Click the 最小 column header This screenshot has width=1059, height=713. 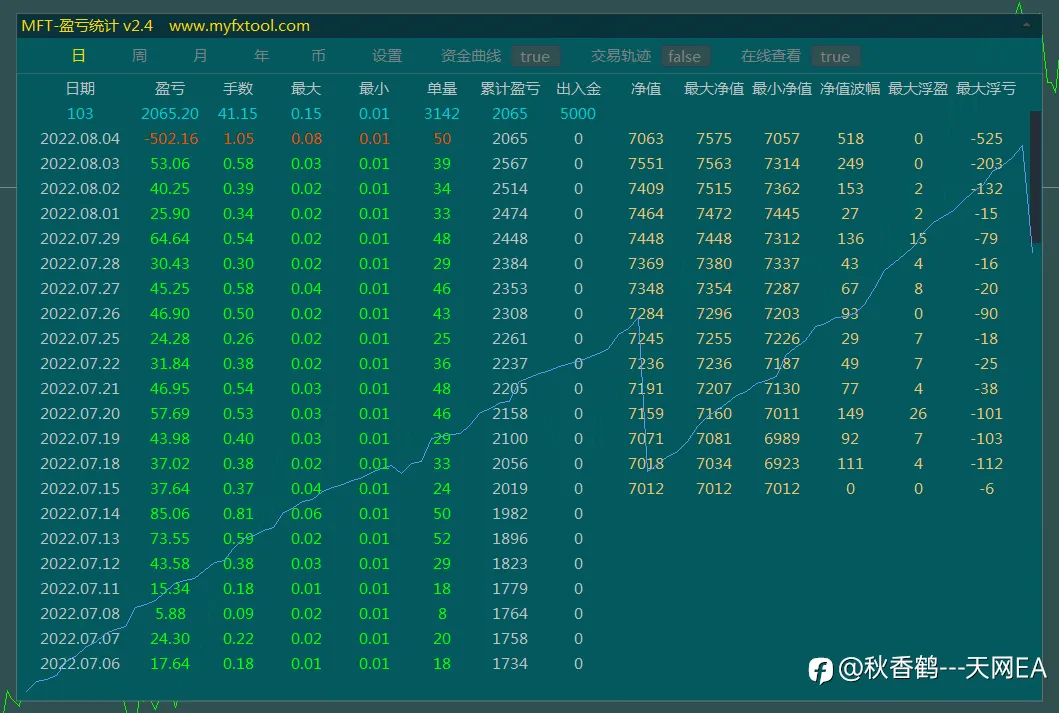coord(374,88)
